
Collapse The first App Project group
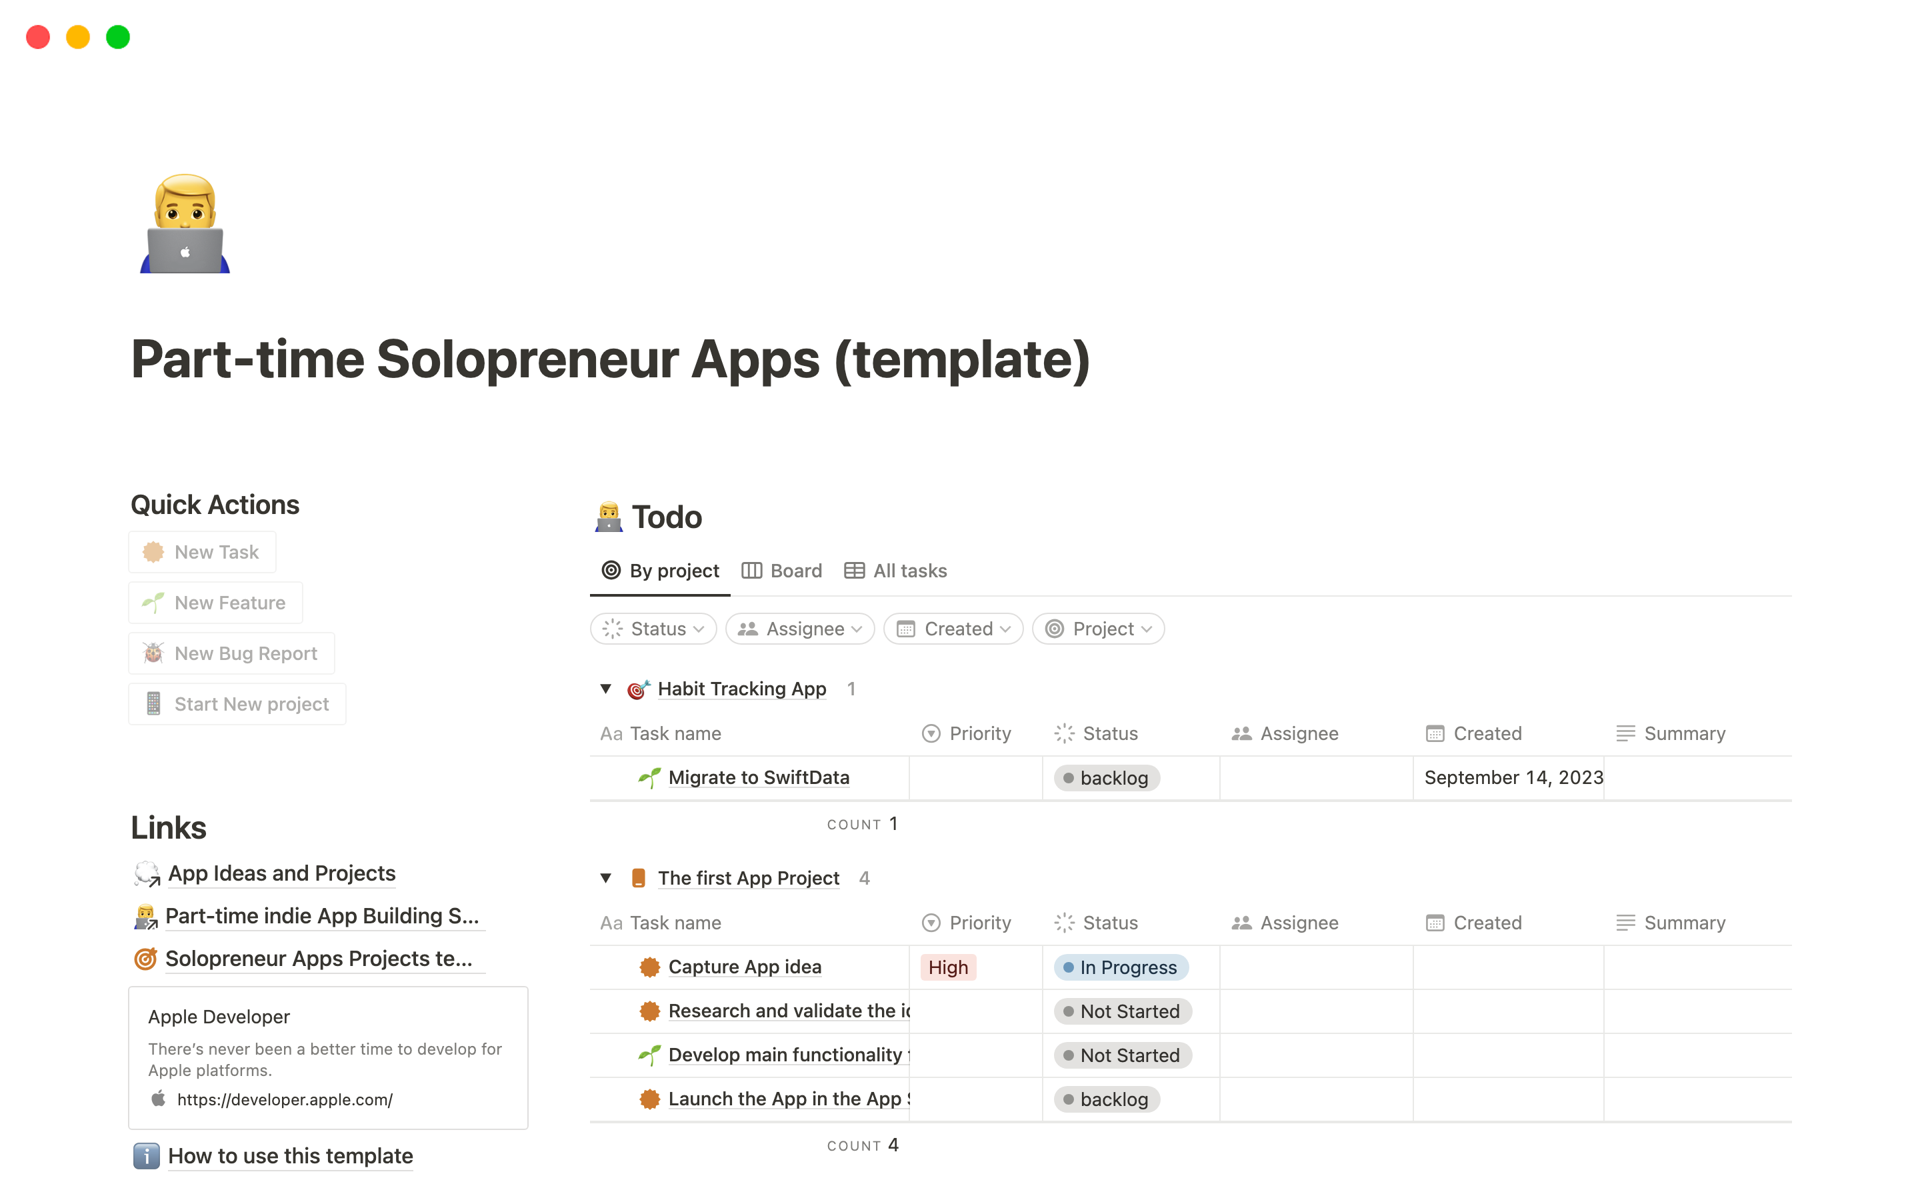[x=606, y=878]
